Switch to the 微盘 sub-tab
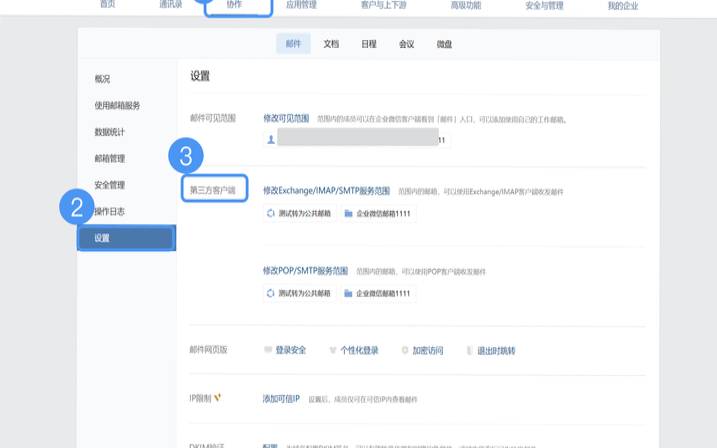The width and height of the screenshot is (717, 448). (444, 44)
